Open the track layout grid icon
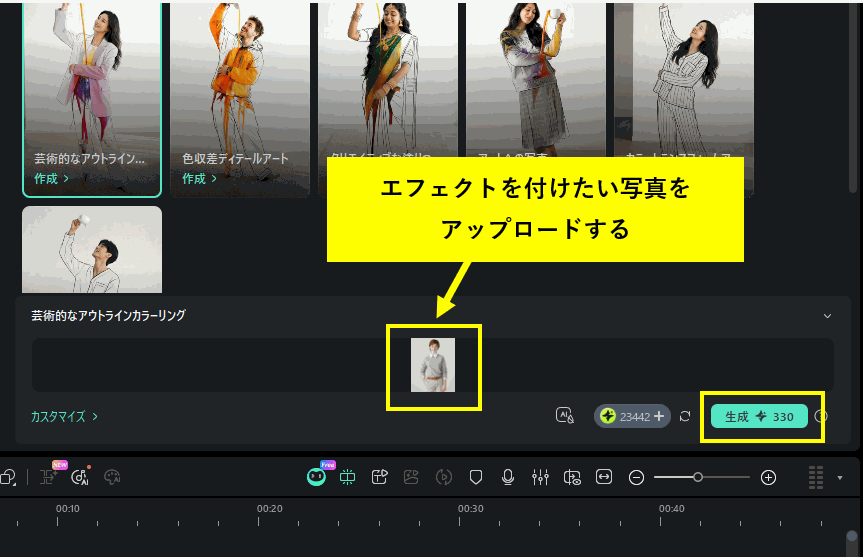 [816, 477]
